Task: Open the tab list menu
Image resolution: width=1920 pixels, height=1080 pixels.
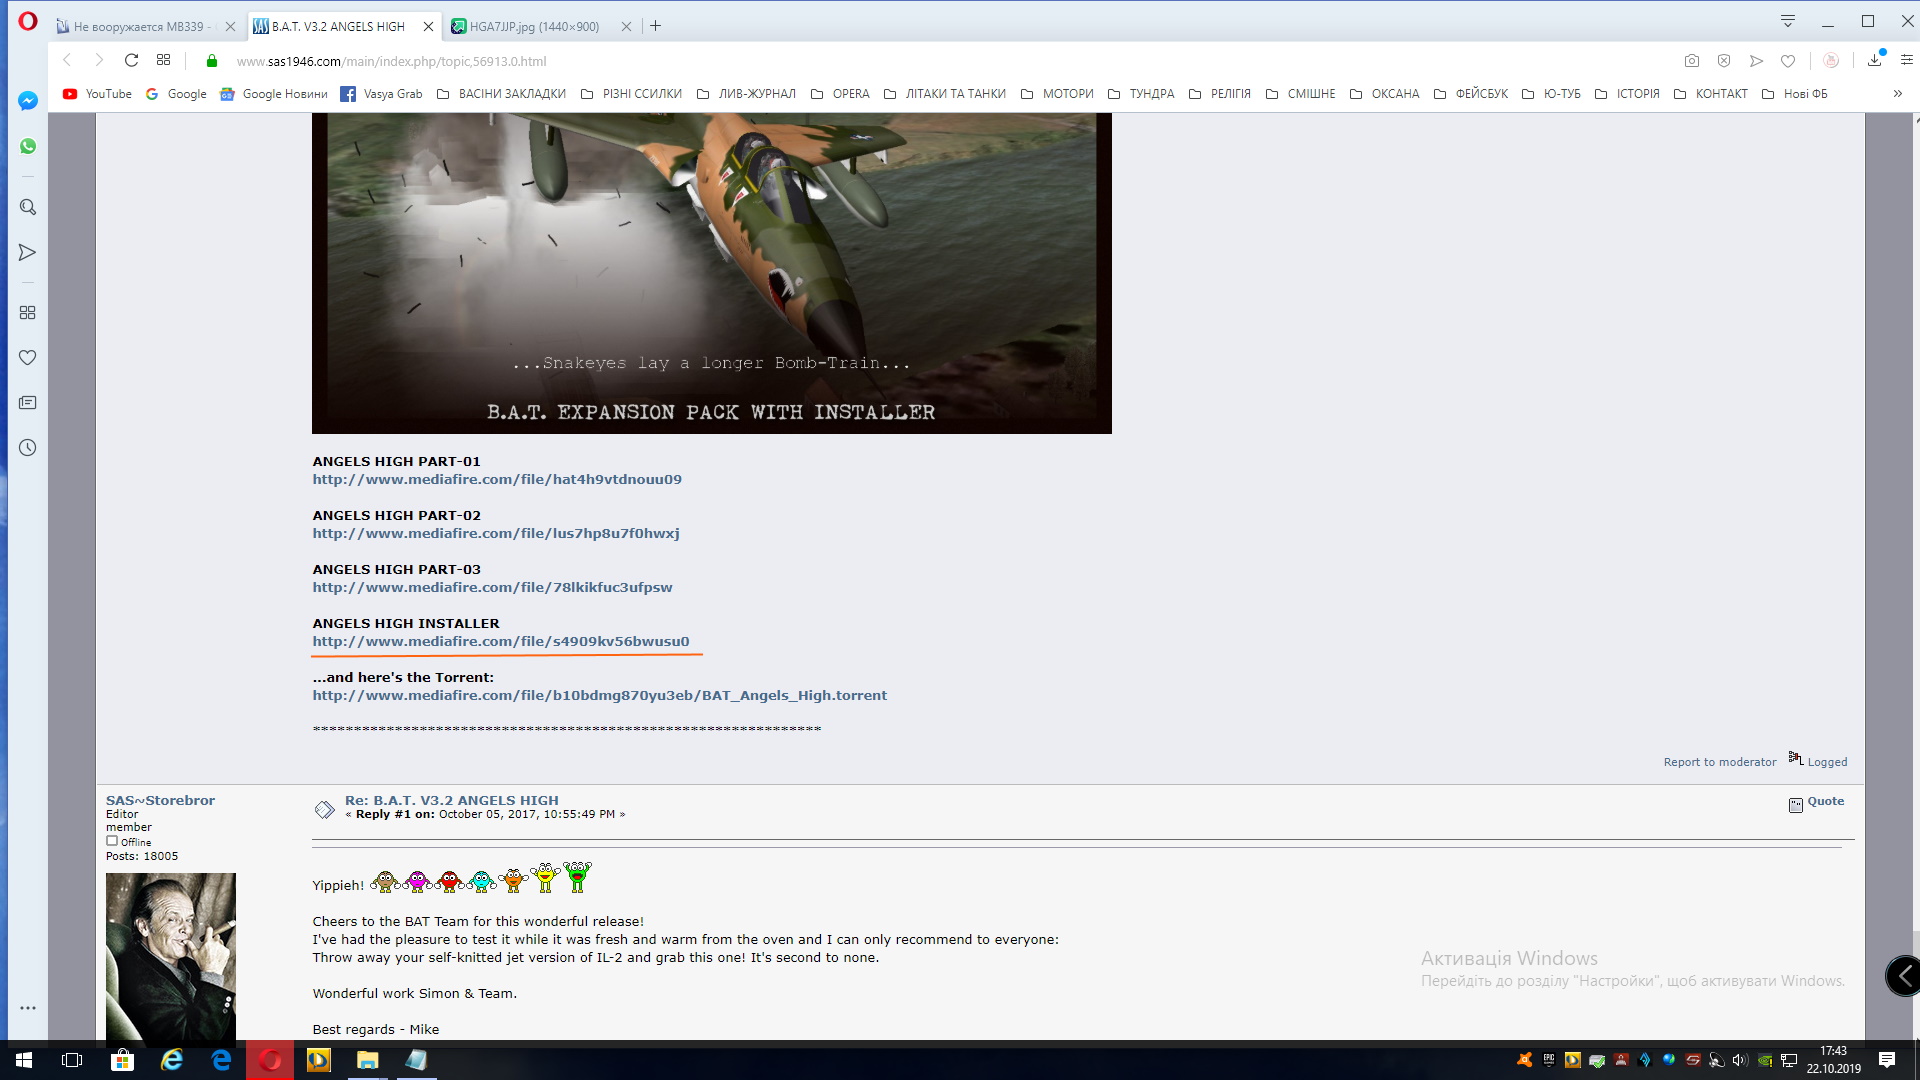Action: click(1788, 22)
